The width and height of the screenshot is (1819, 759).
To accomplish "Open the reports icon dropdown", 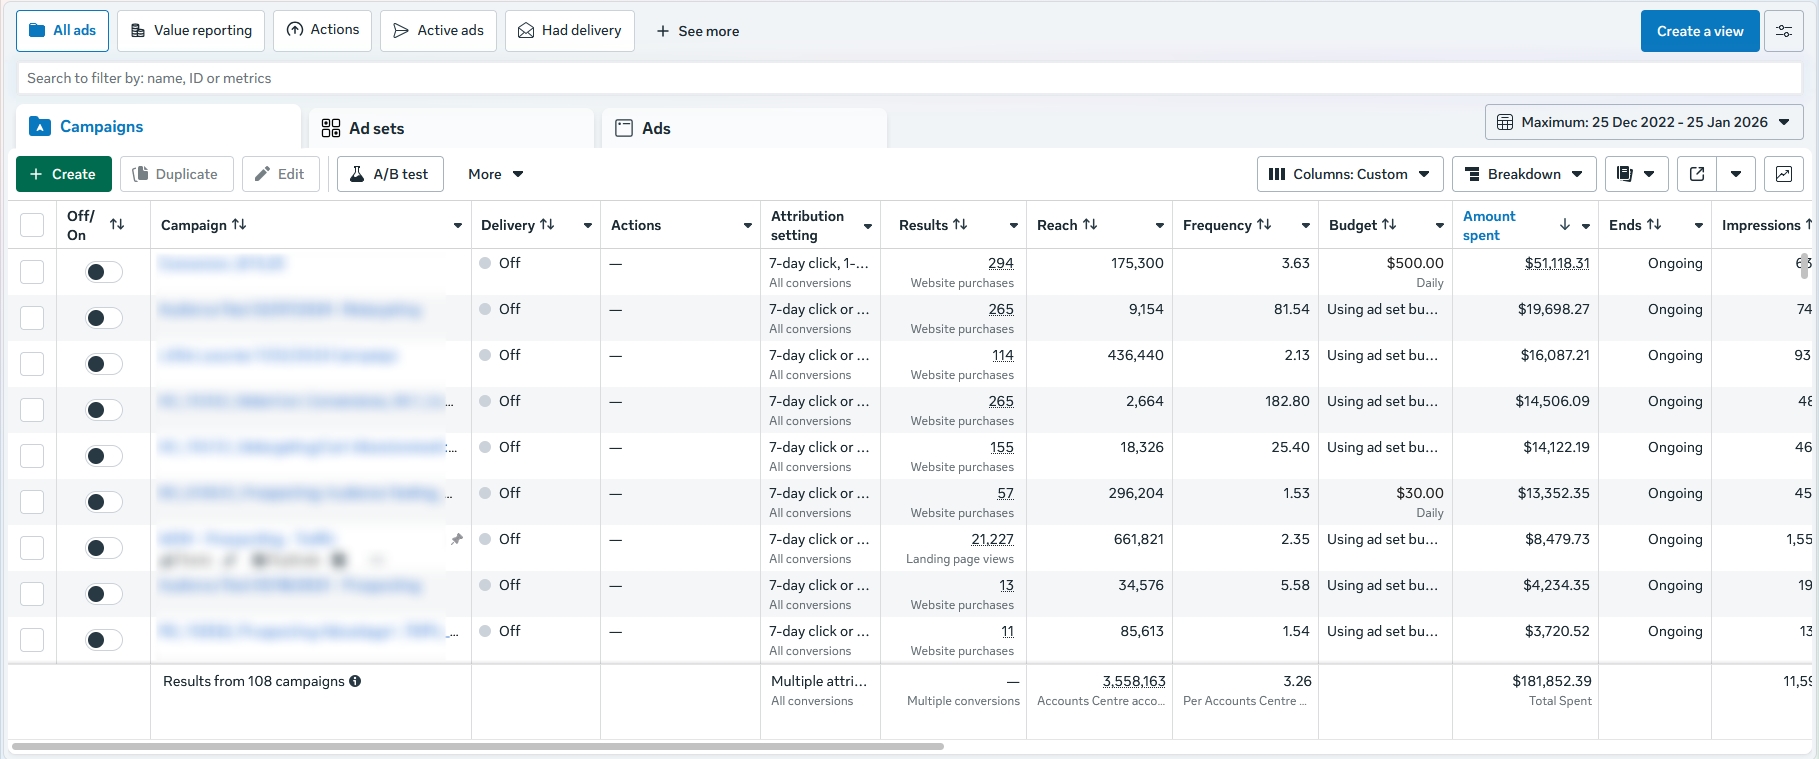I will (x=1636, y=174).
